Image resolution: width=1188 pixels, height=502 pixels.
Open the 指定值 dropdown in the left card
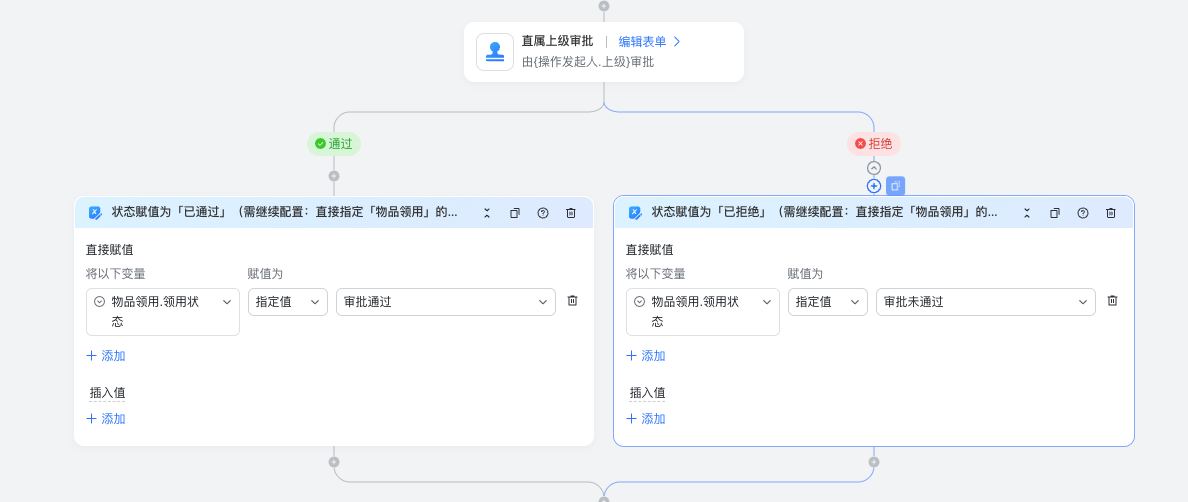pyautogui.click(x=288, y=302)
